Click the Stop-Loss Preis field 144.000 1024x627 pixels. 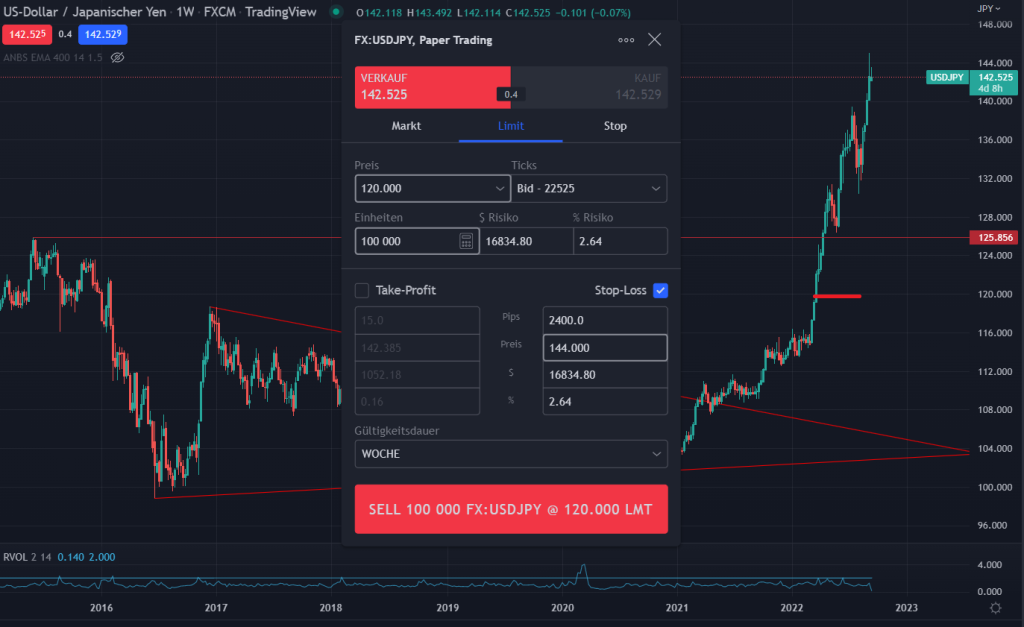point(604,347)
